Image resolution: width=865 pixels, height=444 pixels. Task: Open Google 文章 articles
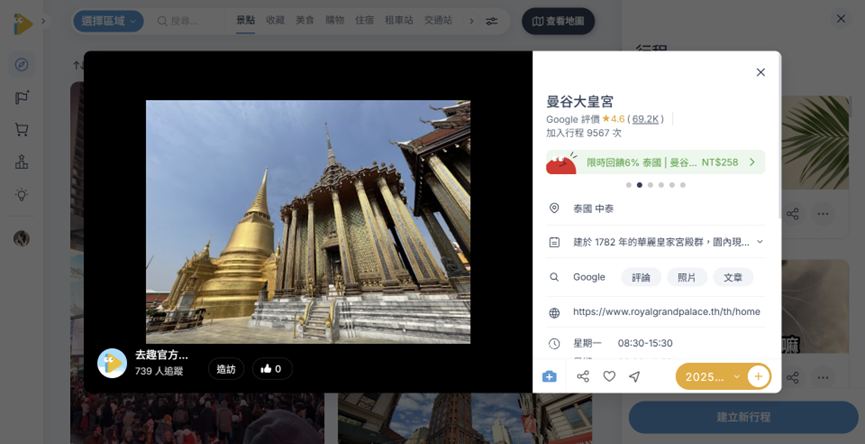(x=733, y=277)
